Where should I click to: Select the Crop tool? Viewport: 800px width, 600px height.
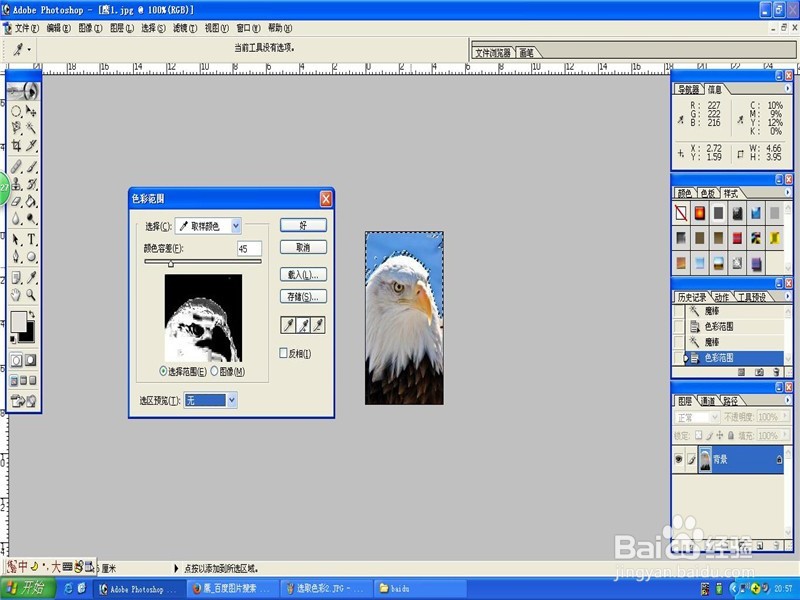[16, 145]
